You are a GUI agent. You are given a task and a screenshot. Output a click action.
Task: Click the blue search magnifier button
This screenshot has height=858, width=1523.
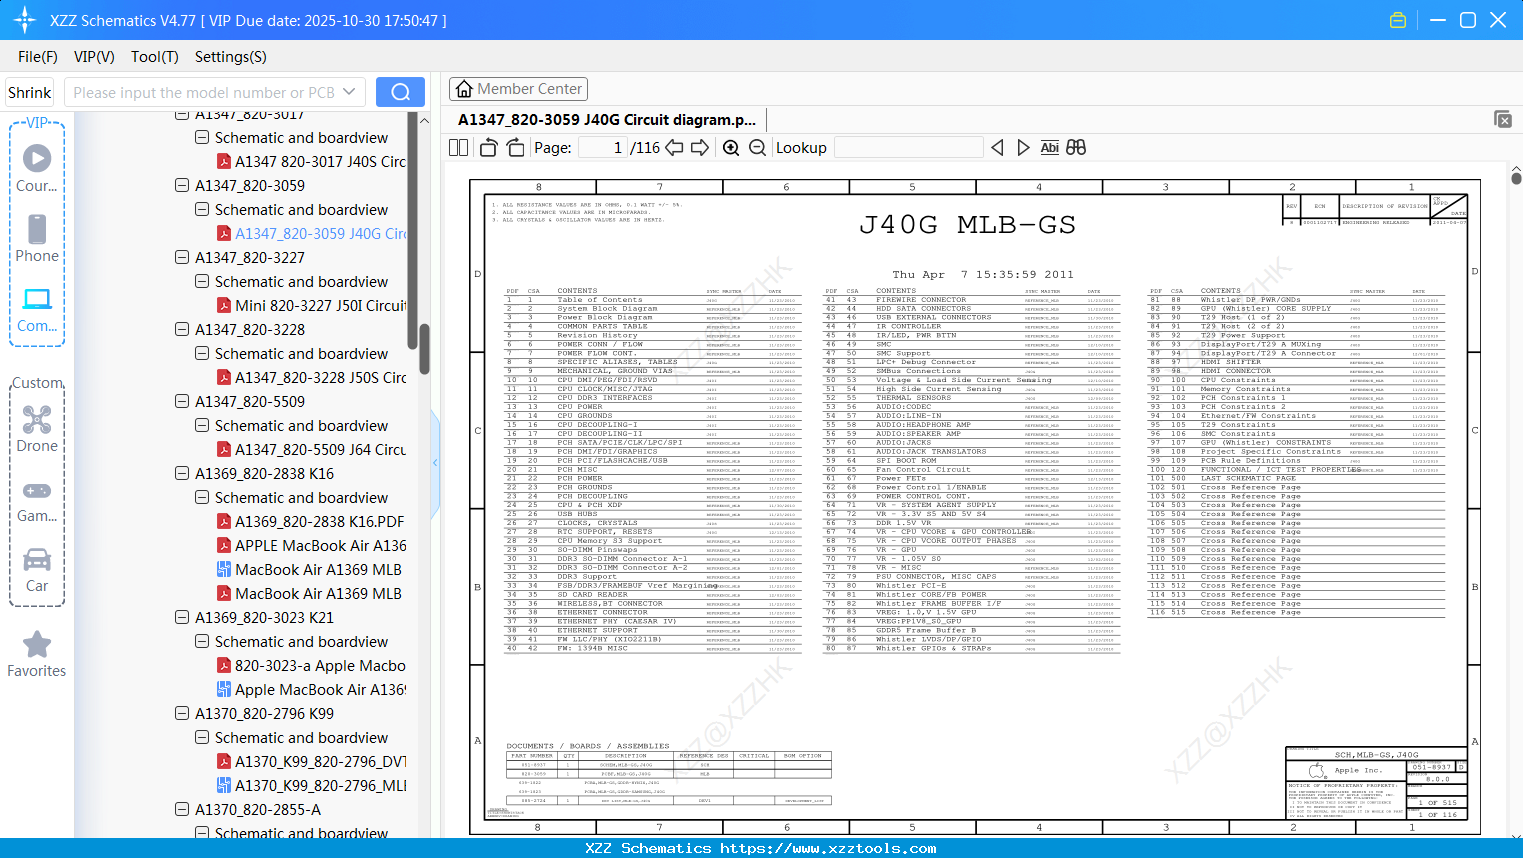[x=400, y=92]
